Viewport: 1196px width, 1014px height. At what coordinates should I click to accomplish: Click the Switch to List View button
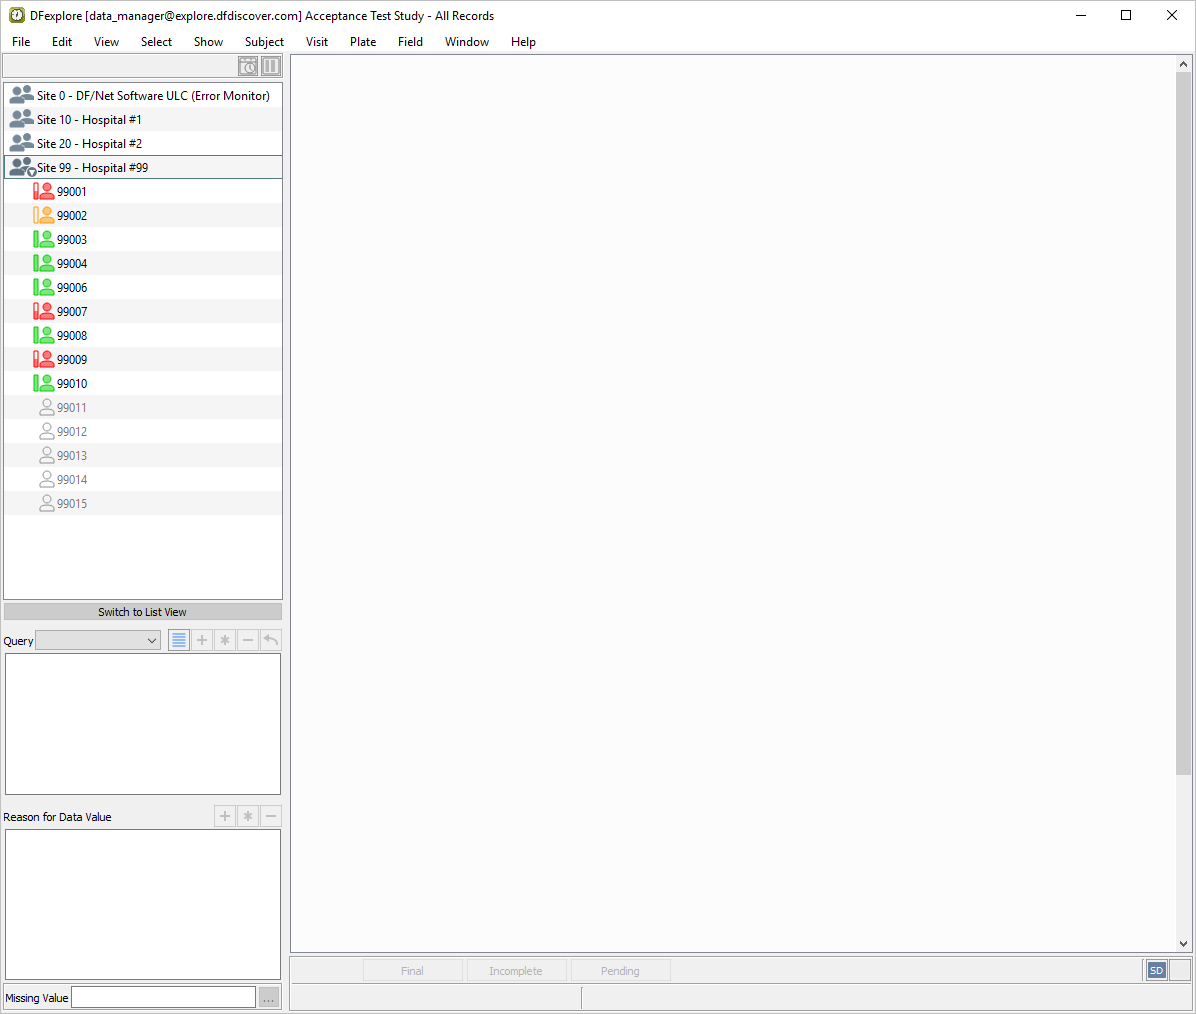143,612
